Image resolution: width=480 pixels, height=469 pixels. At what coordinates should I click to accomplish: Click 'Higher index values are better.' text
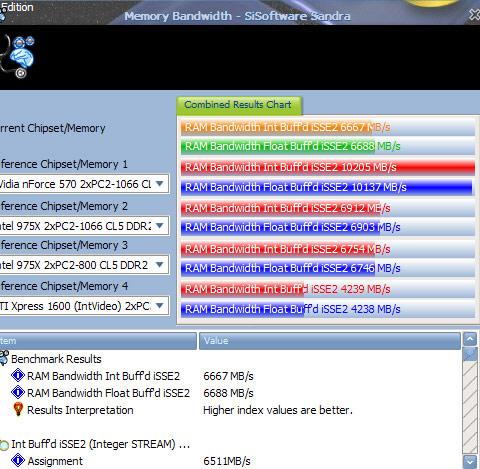pyautogui.click(x=278, y=410)
